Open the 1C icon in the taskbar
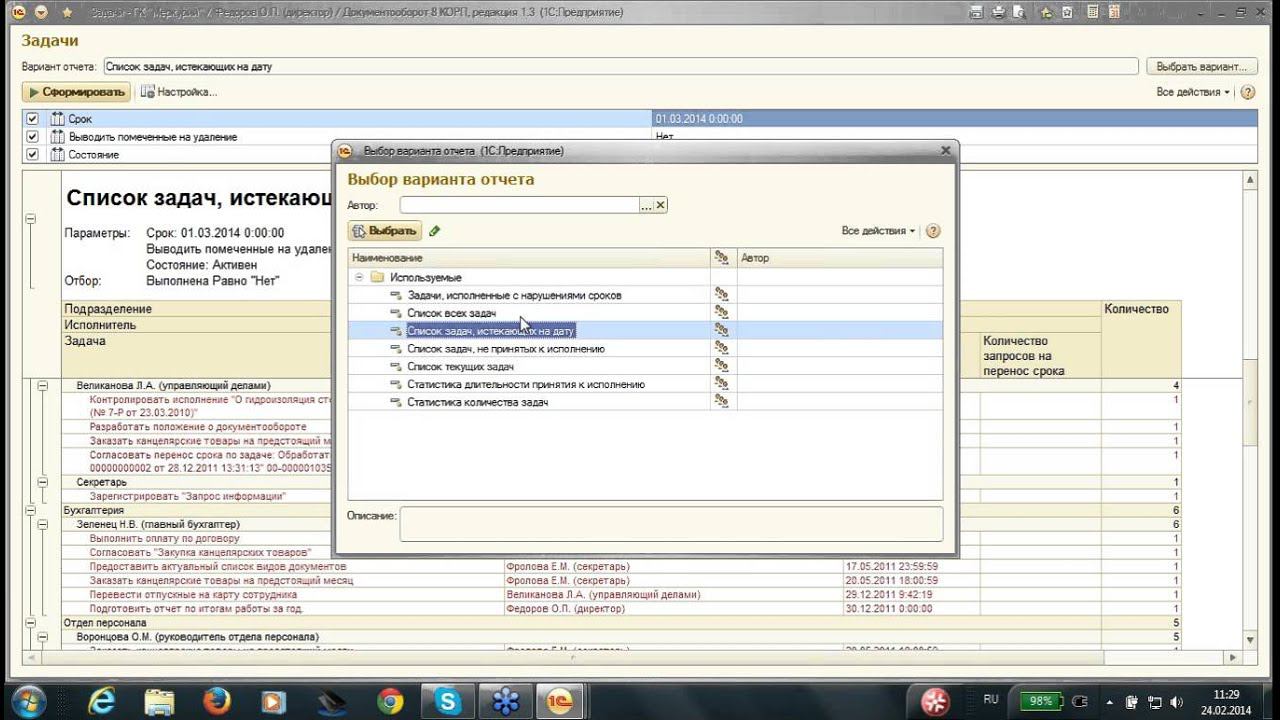 point(558,701)
